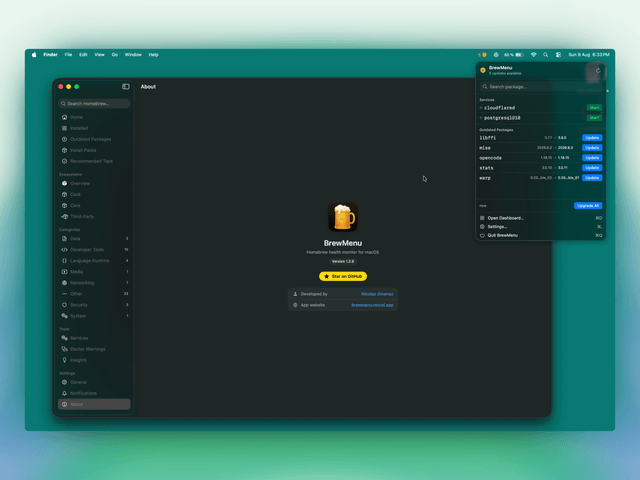
Task: Open Install Packs
Action: tap(94, 150)
